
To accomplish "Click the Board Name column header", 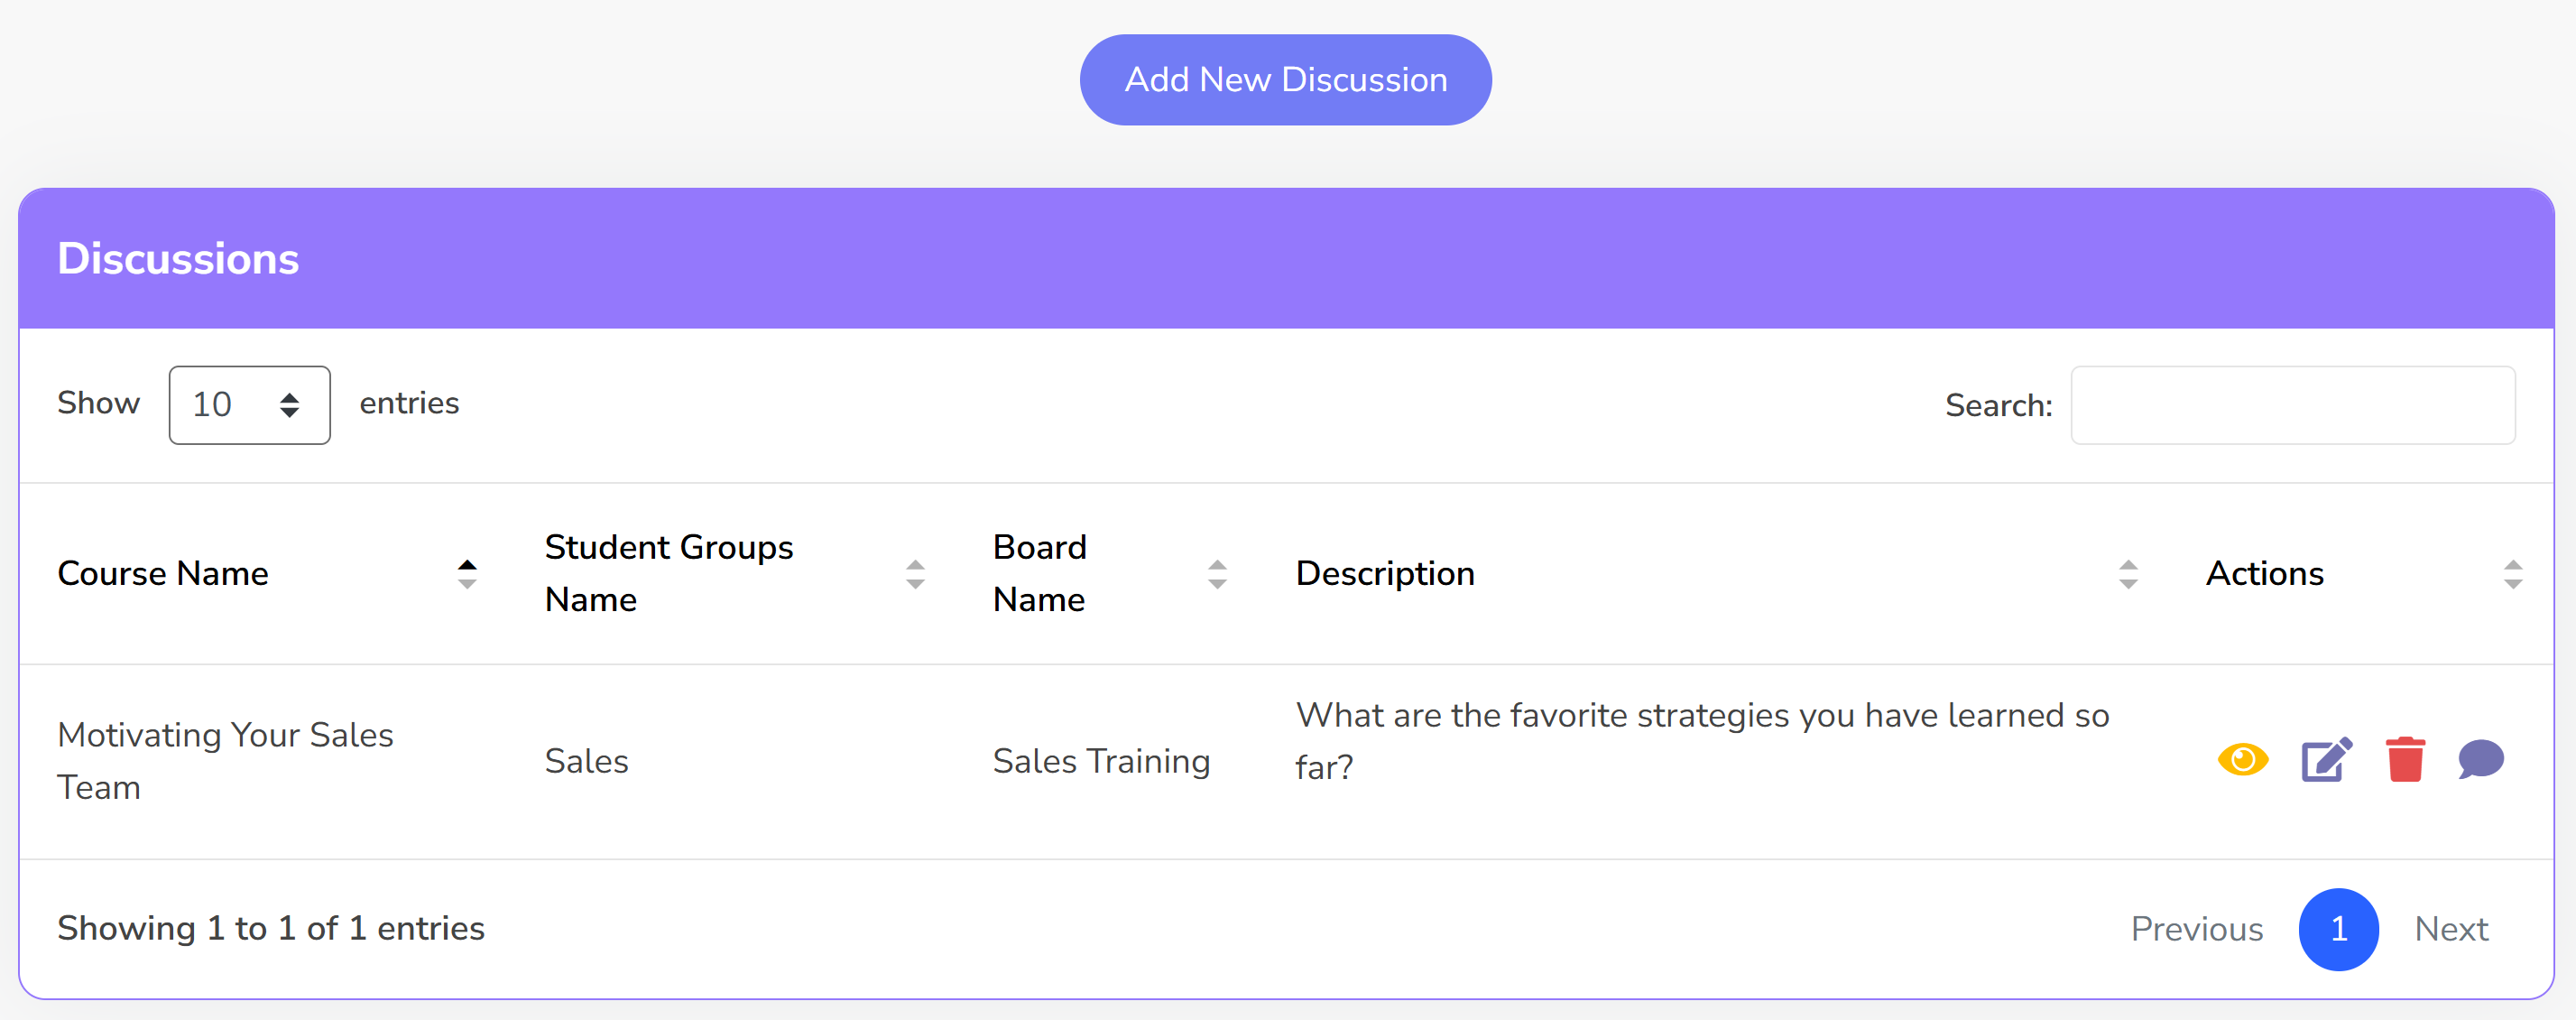I will (1039, 574).
